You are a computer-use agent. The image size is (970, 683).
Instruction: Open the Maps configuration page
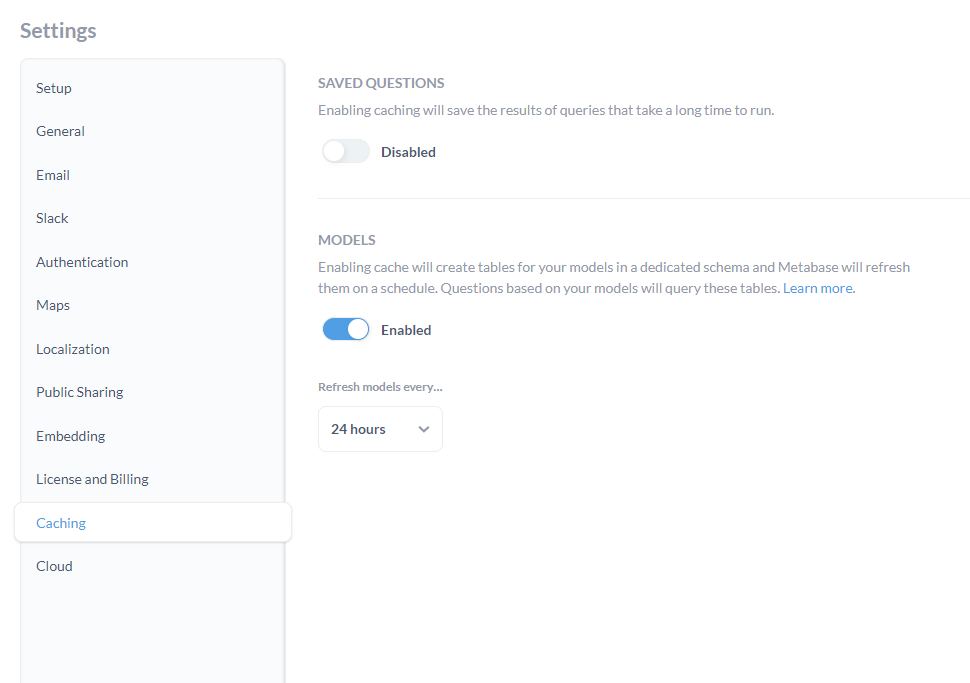coord(52,305)
